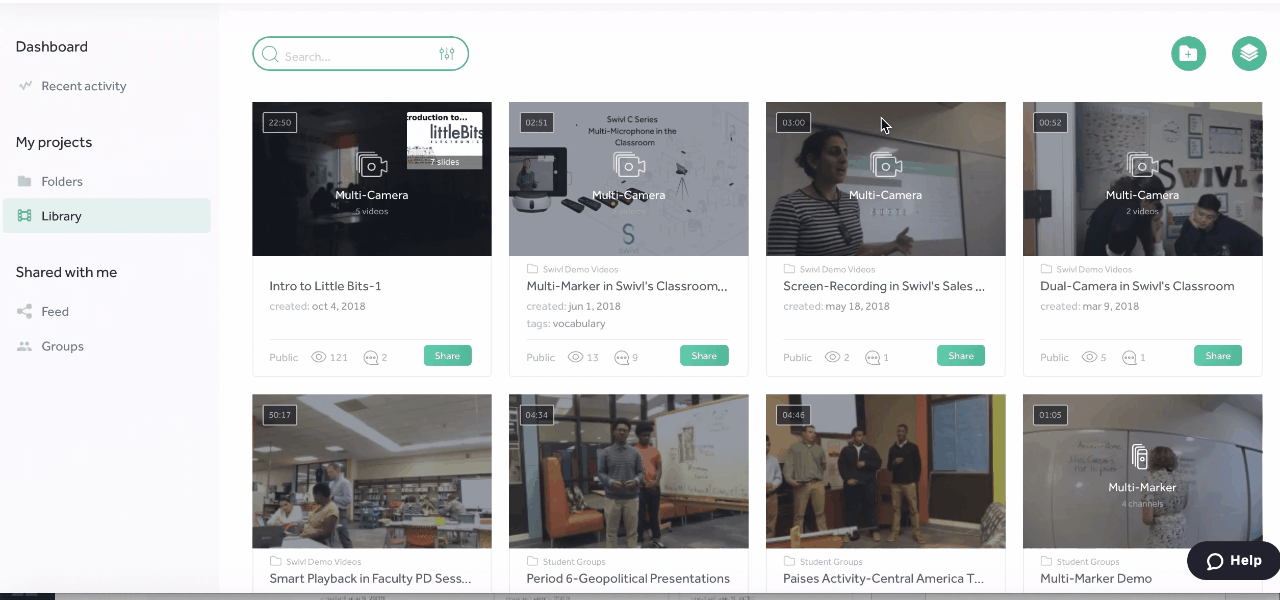Screen dimensions: 1280x600
Task: Click comments icon on Intro to Little Bits-1
Action: (x=372, y=357)
